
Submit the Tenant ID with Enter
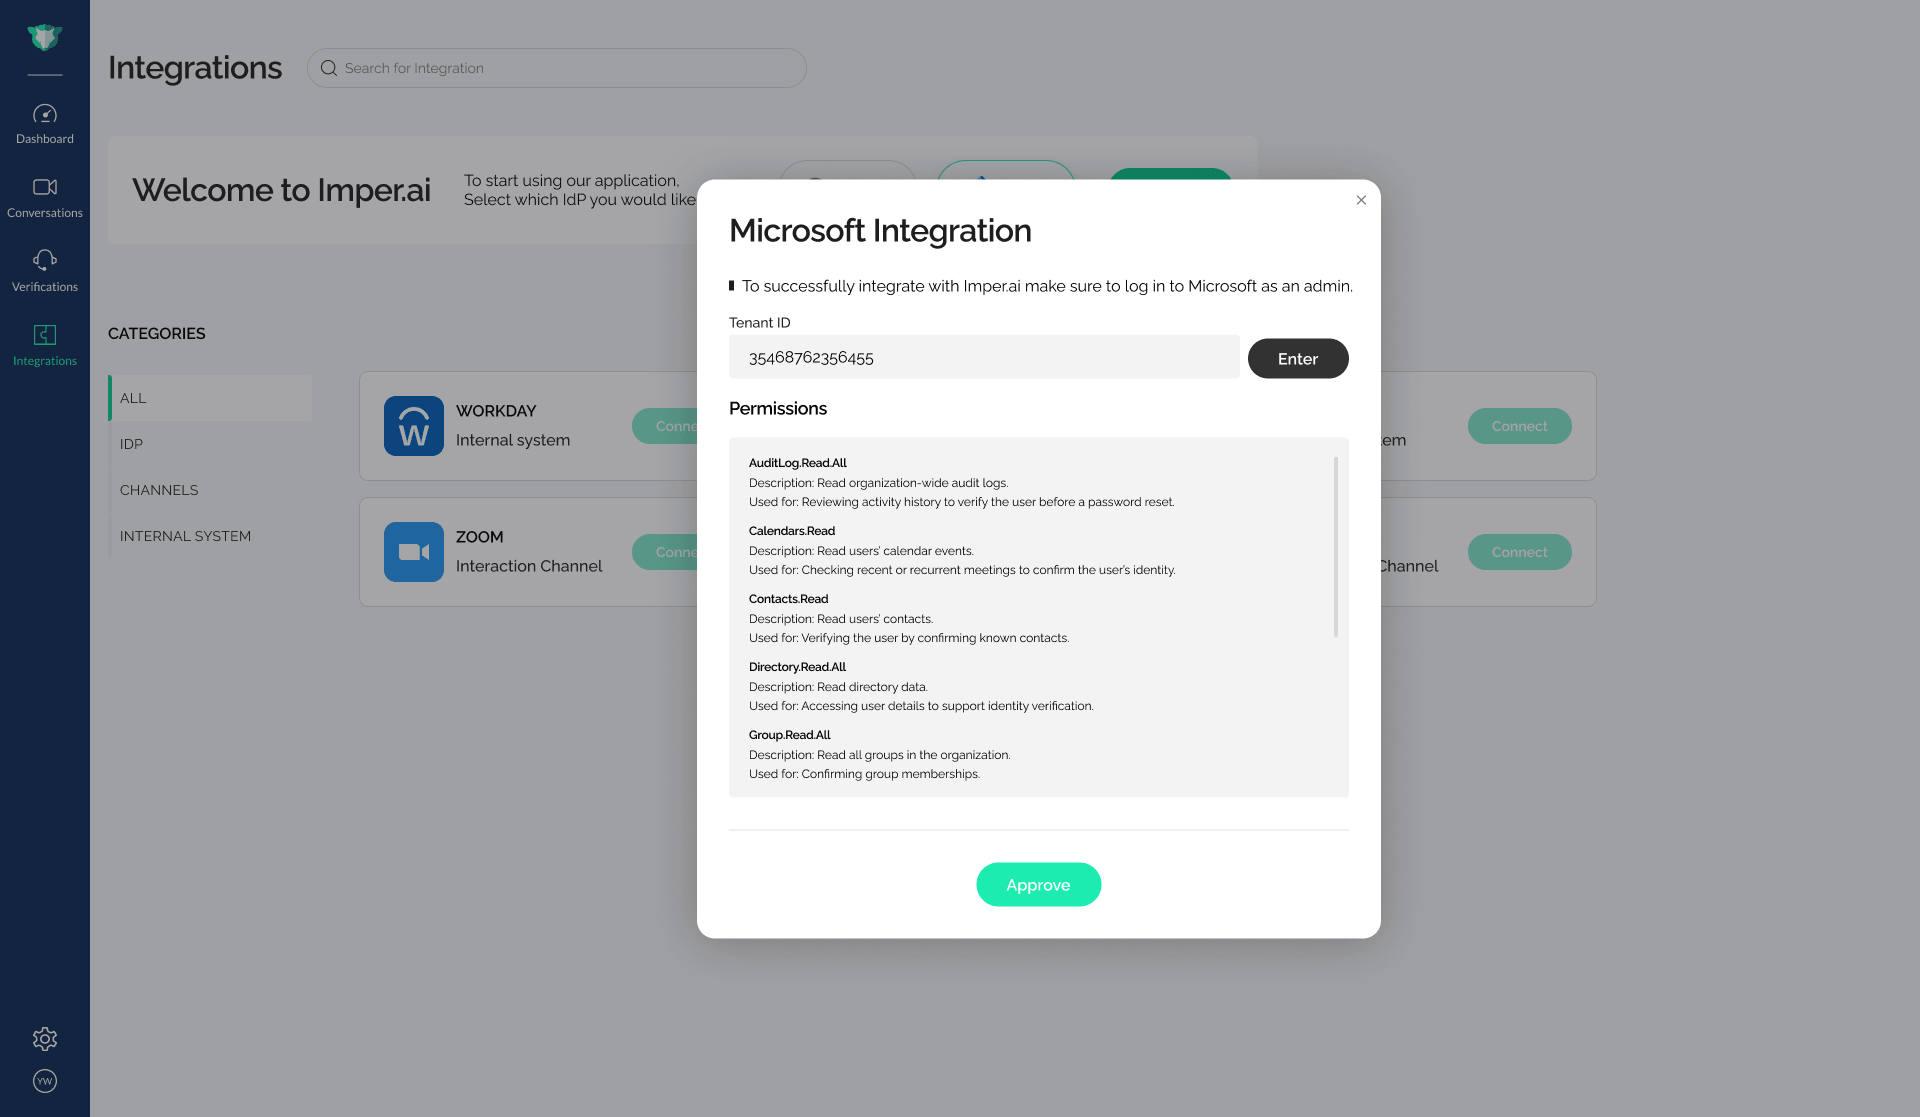pyautogui.click(x=1297, y=358)
